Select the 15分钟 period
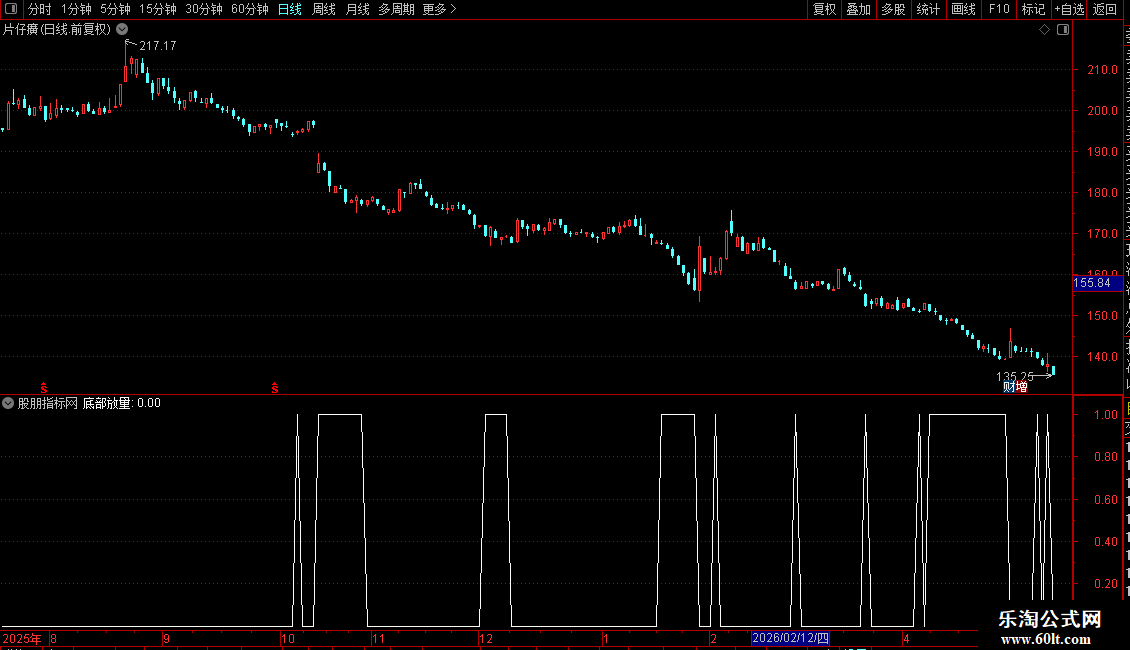 [158, 9]
